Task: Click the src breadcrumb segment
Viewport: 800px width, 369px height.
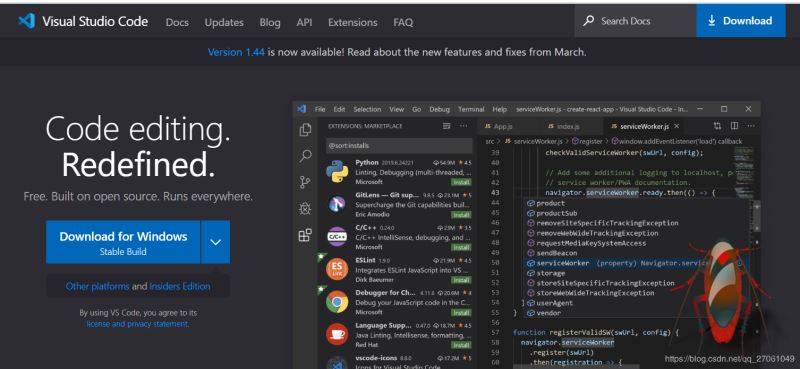Action: pyautogui.click(x=490, y=141)
